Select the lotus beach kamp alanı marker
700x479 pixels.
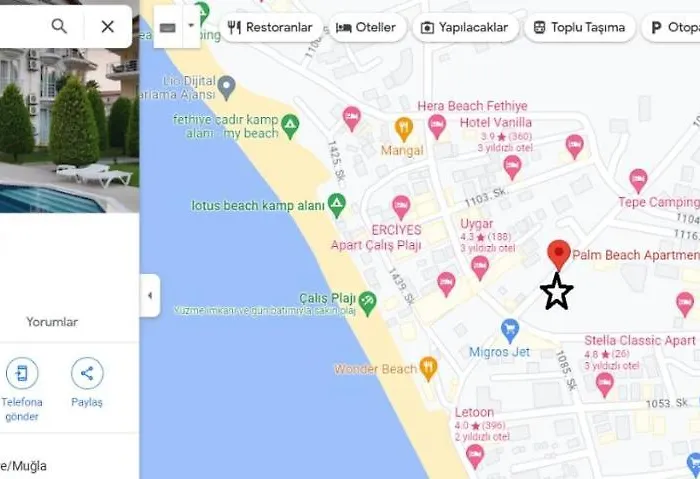[337, 205]
